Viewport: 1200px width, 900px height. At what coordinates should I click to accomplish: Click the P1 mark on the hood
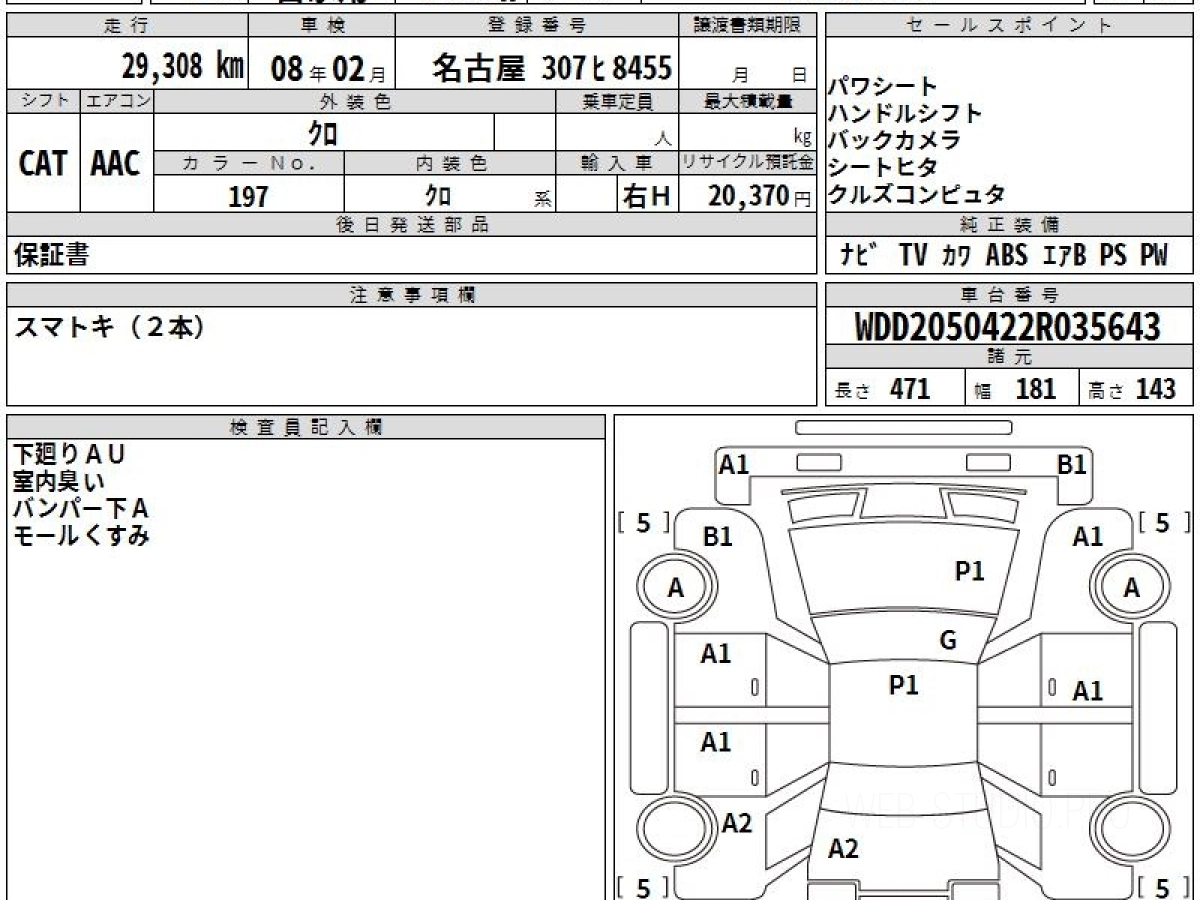pos(969,571)
